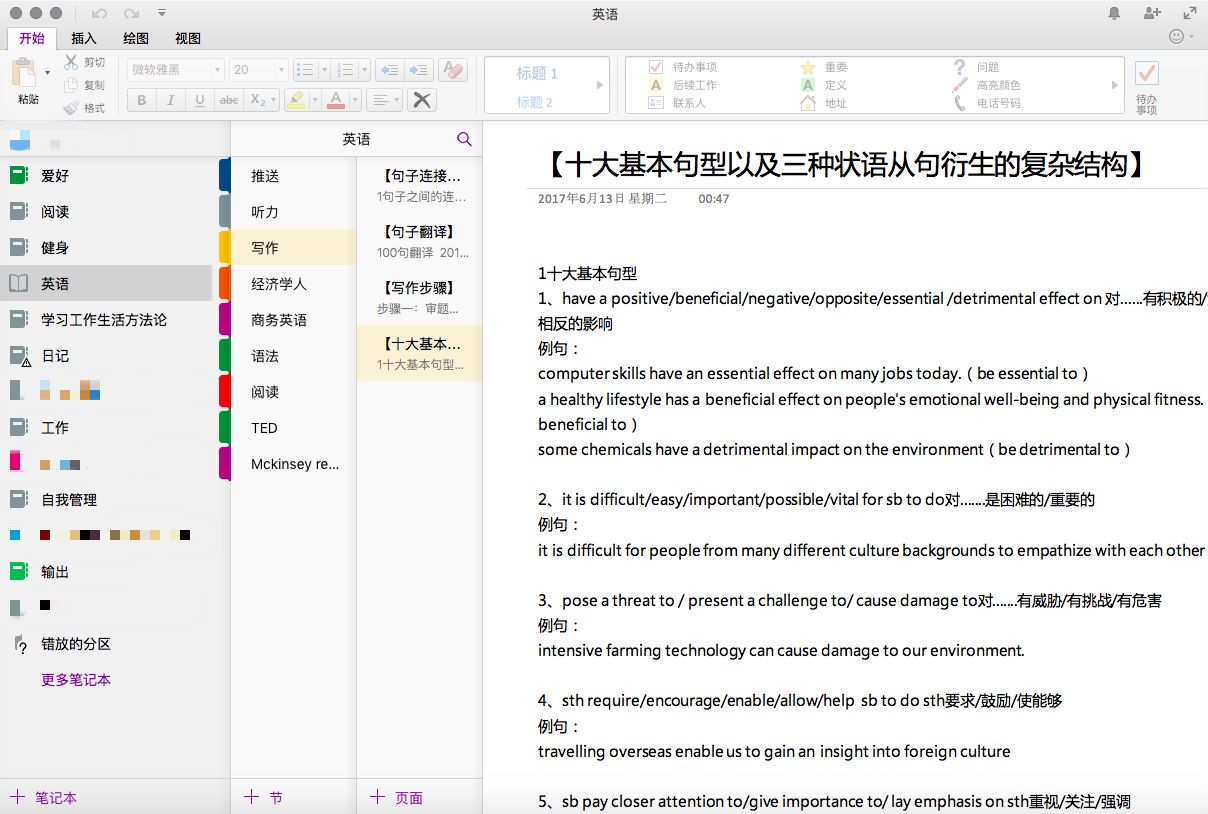Apply numbered list formatting
Viewport: 1208px width, 814px height.
(345, 70)
